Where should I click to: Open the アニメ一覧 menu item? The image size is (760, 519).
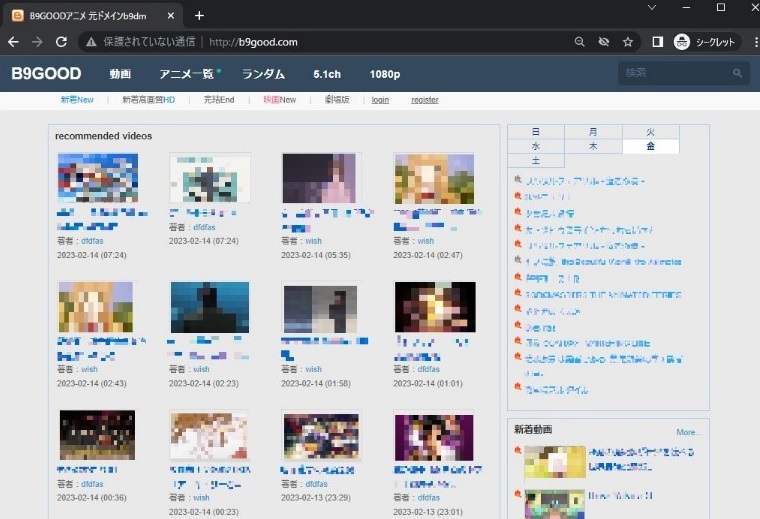(188, 74)
